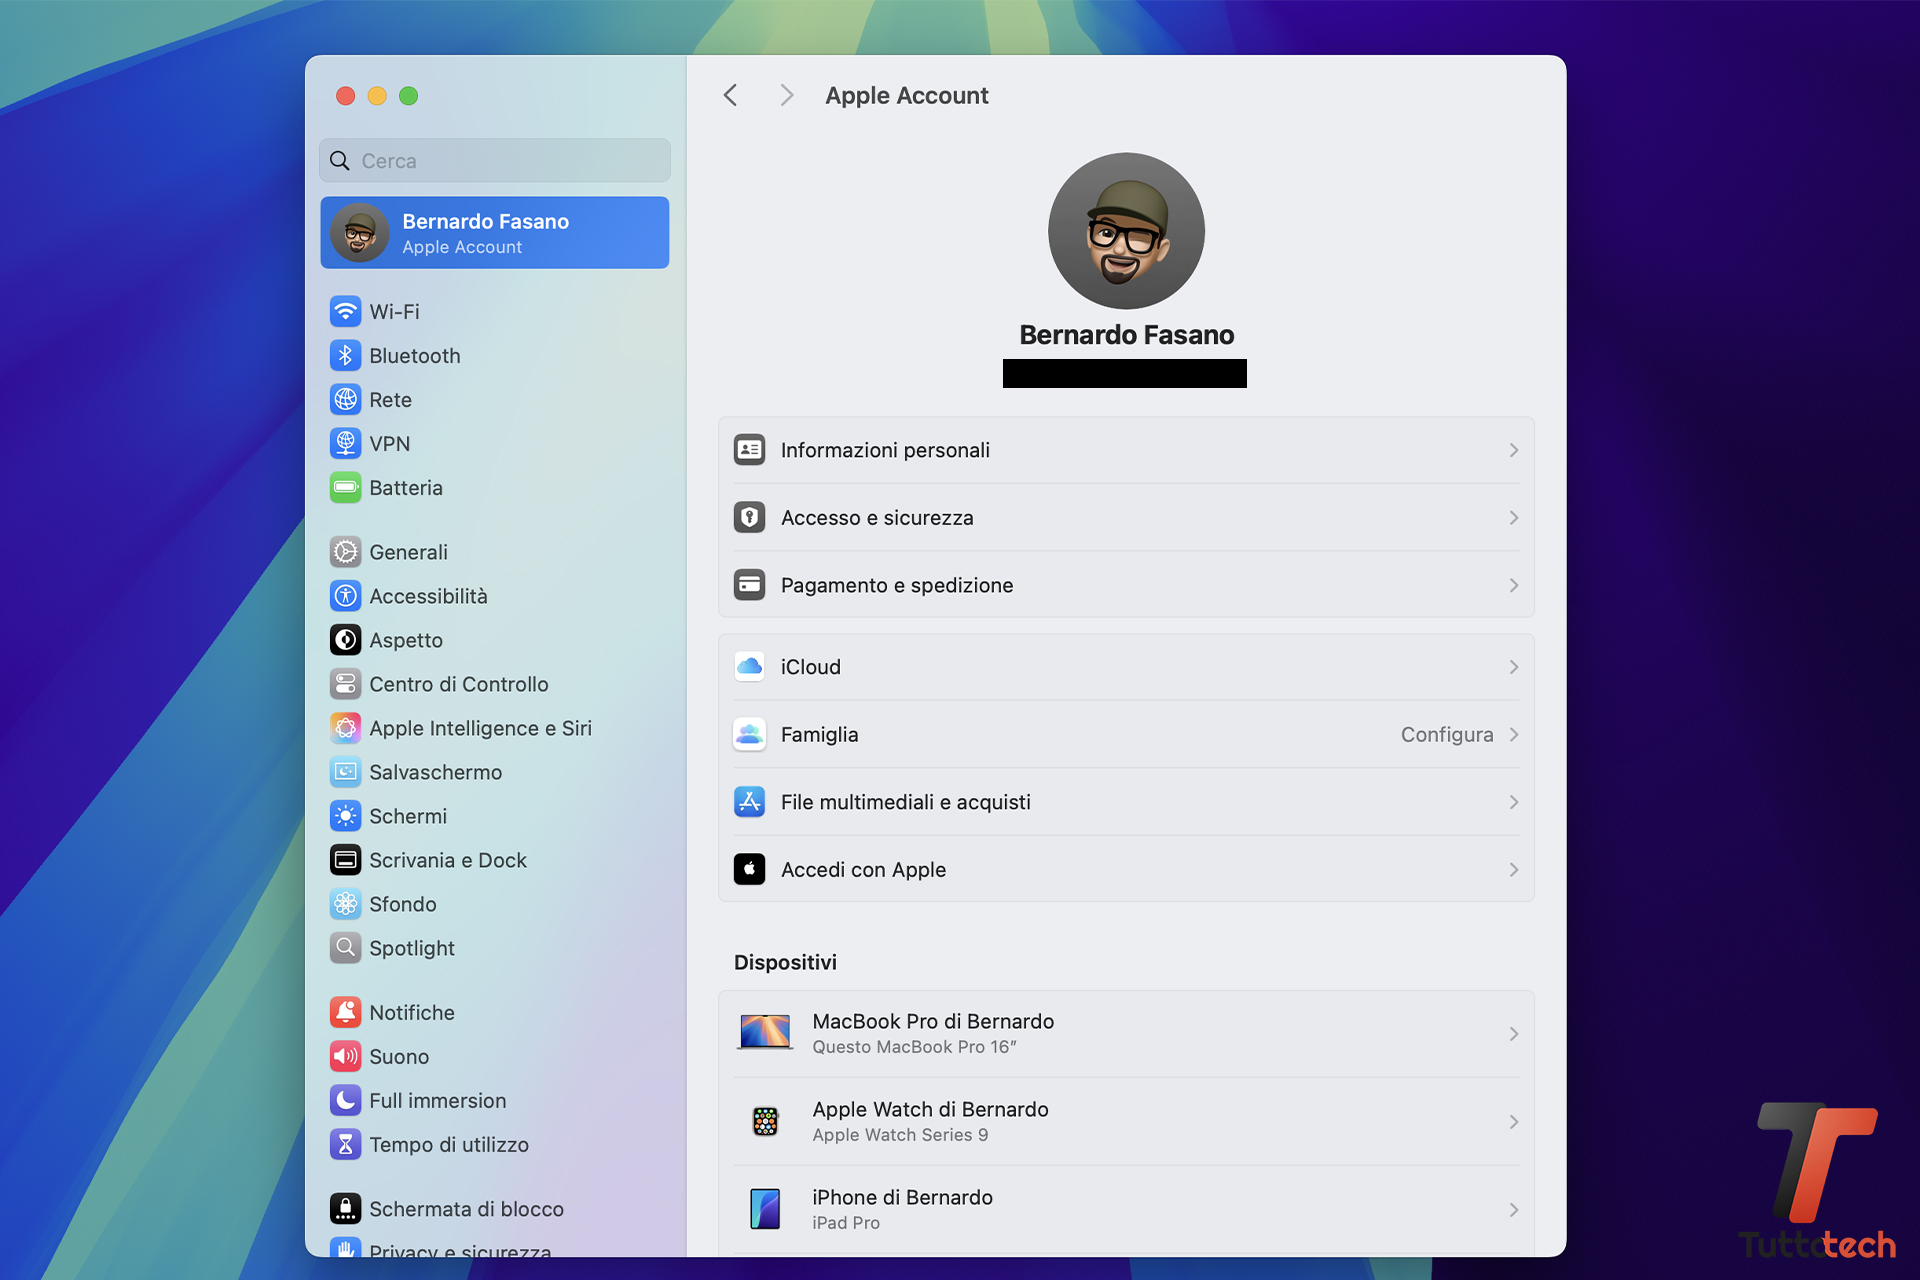
Task: Select Generali in the sidebar
Action: click(408, 552)
